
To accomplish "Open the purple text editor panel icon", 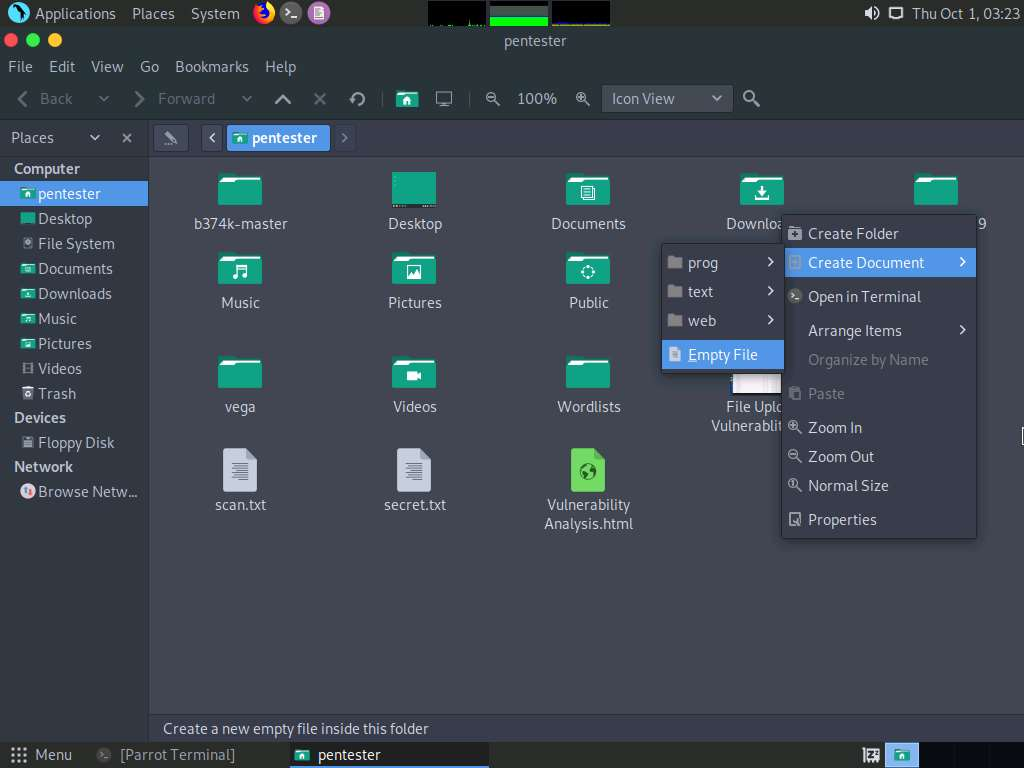I will click(319, 12).
